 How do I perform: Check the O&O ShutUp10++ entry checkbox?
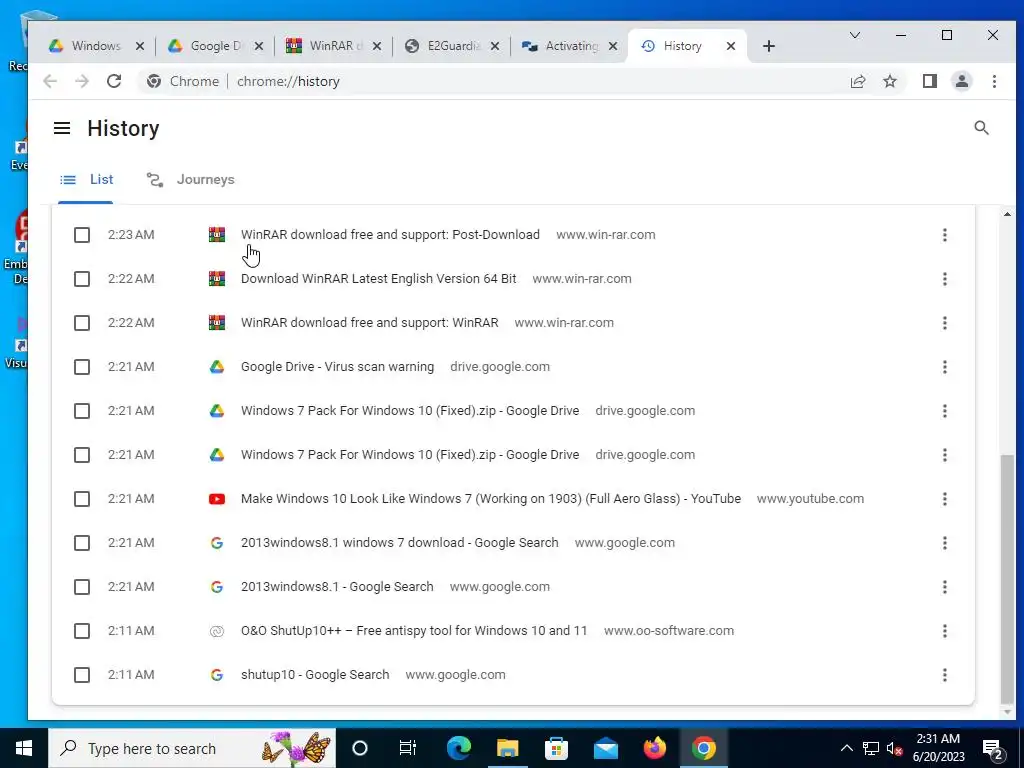click(82, 631)
